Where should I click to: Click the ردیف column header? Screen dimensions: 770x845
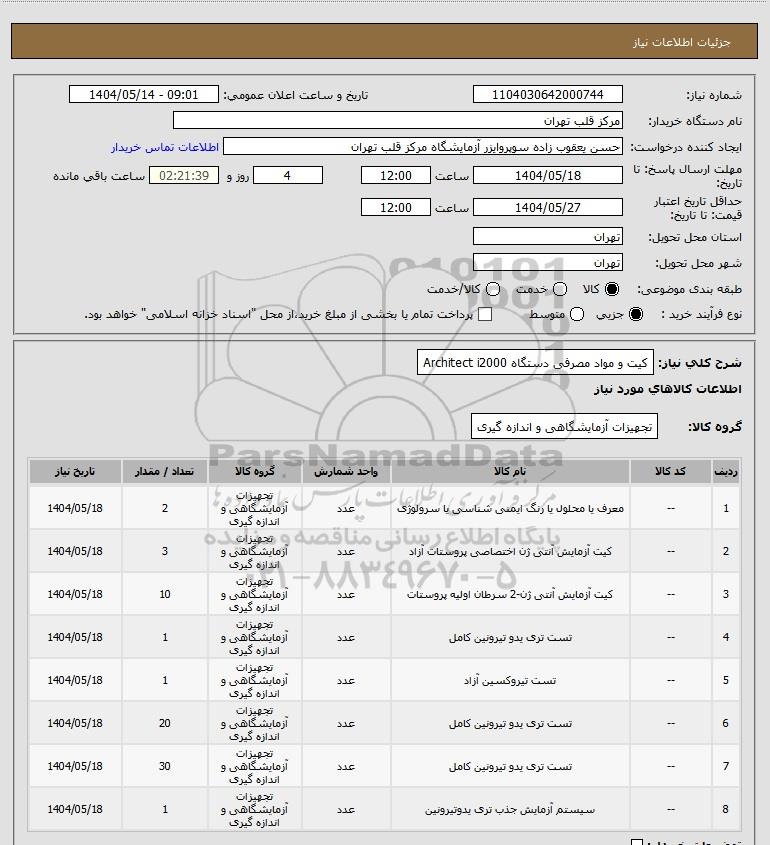point(726,472)
